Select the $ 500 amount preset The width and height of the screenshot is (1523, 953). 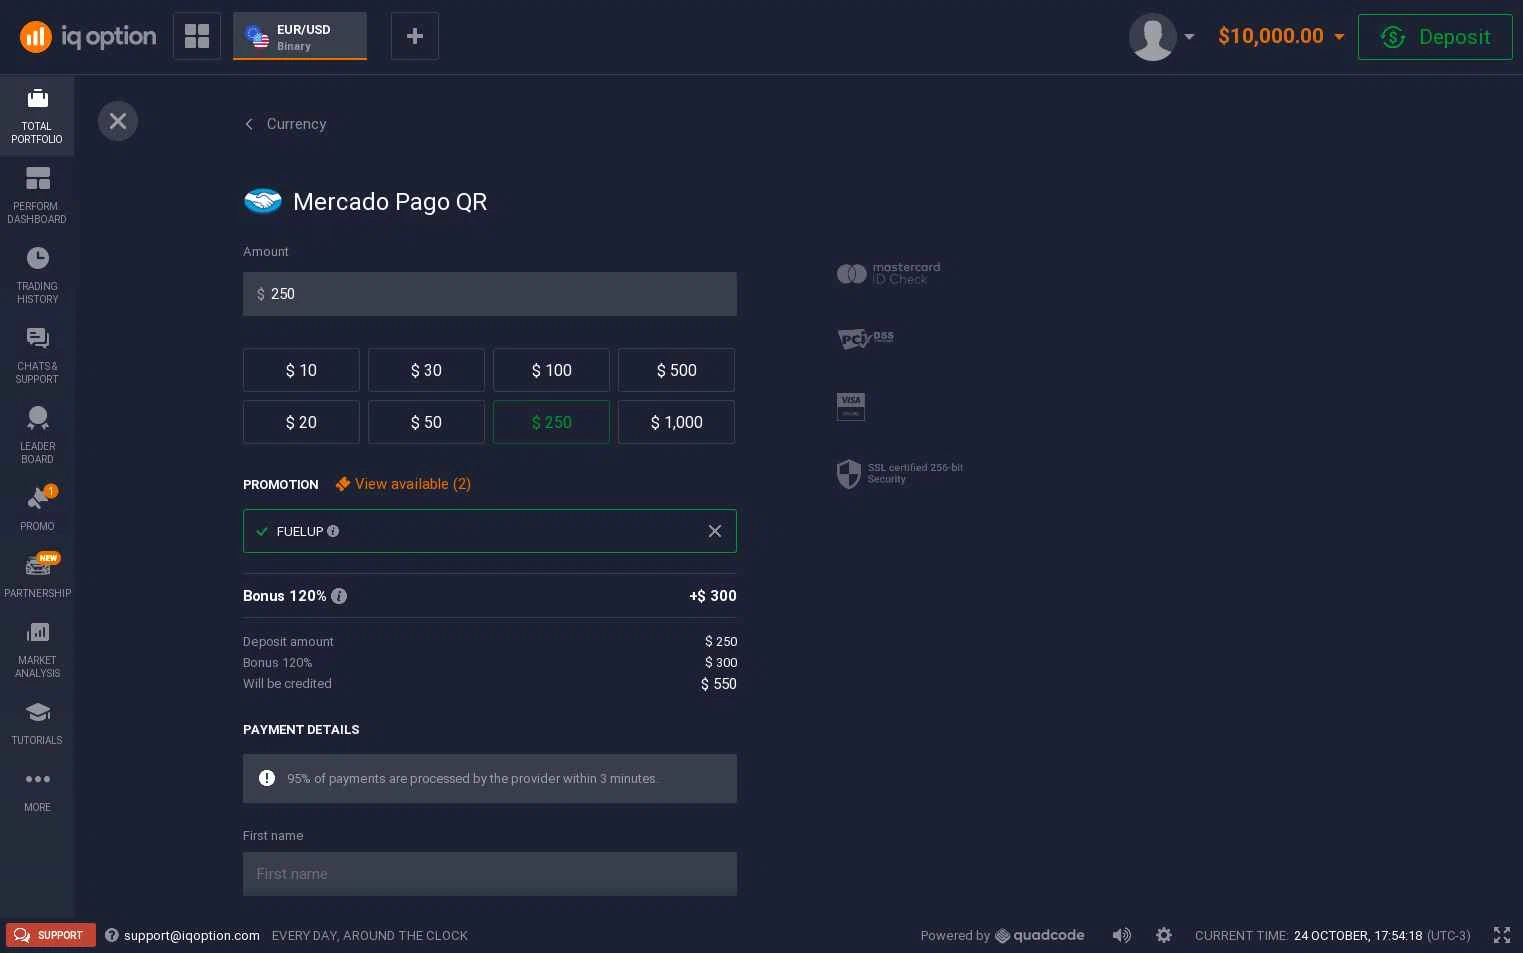(x=676, y=370)
